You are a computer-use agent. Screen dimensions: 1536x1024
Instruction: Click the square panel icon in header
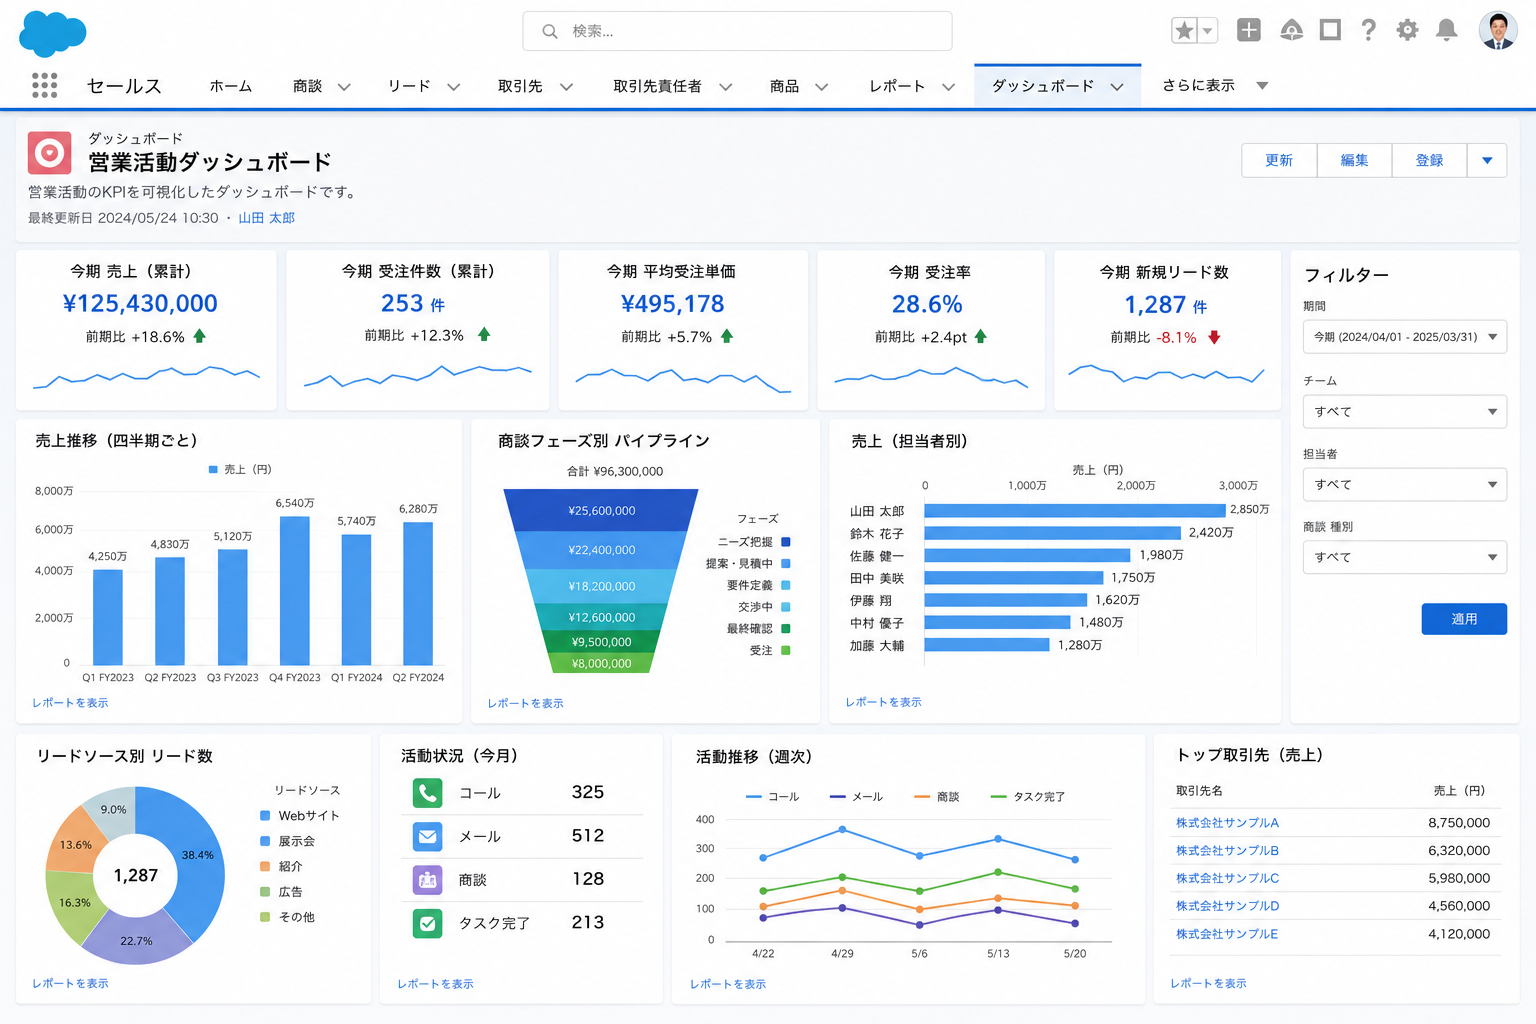[1330, 30]
